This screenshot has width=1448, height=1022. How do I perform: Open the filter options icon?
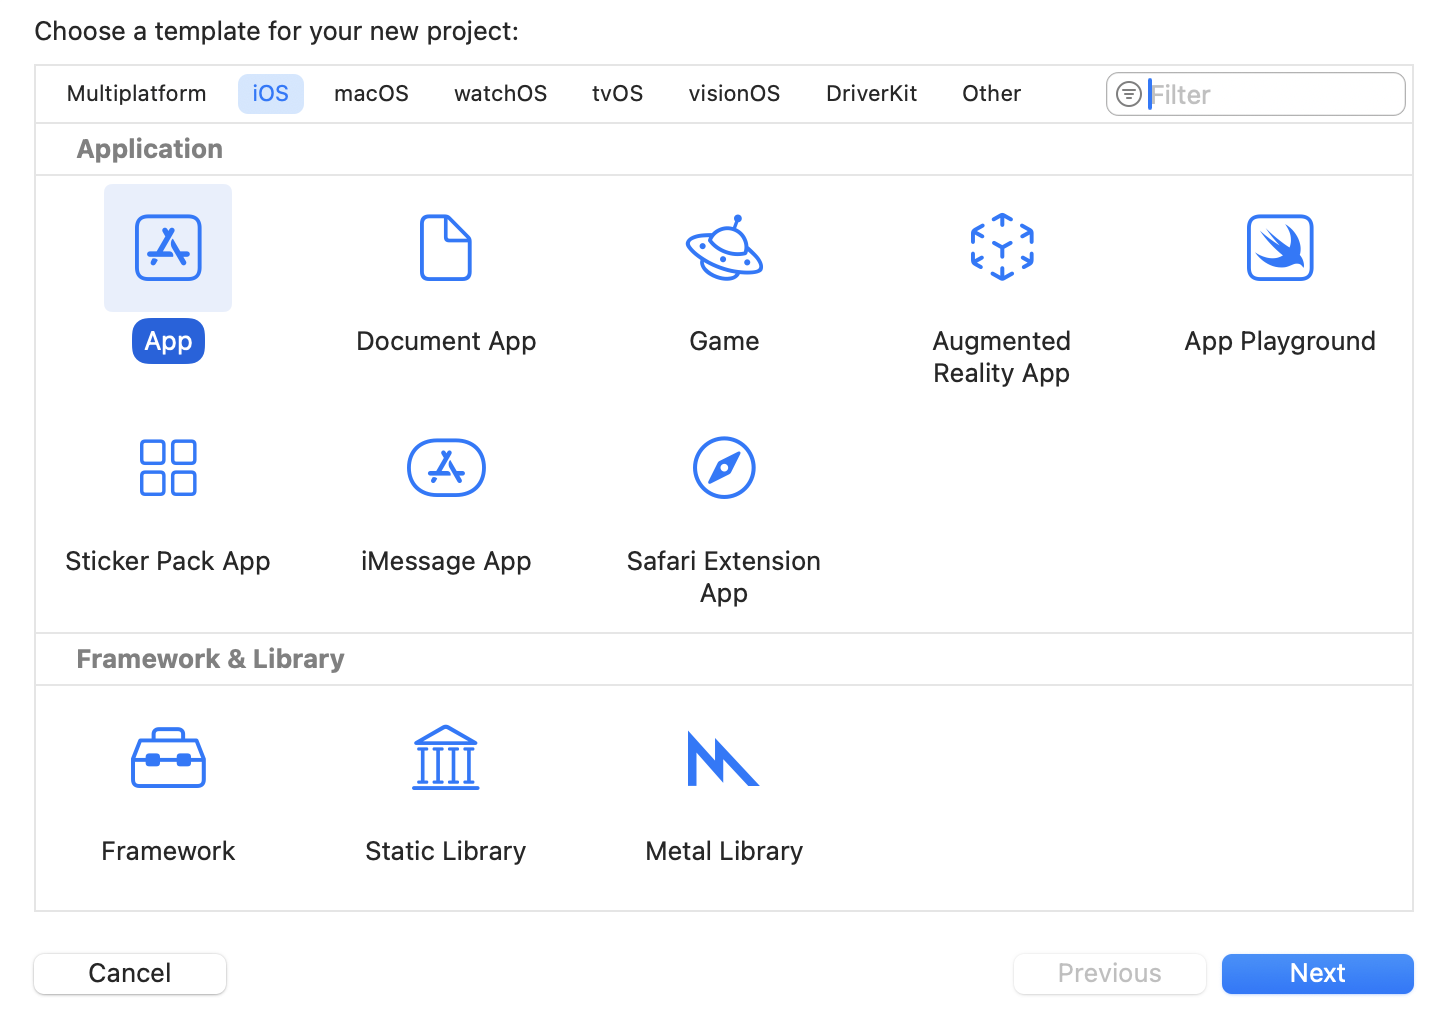(x=1129, y=94)
